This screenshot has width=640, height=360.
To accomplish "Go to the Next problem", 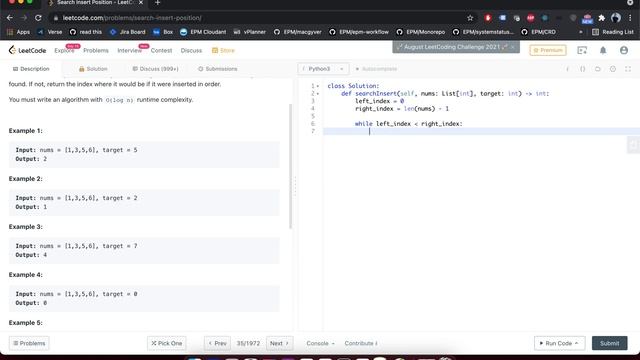I will tap(279, 343).
